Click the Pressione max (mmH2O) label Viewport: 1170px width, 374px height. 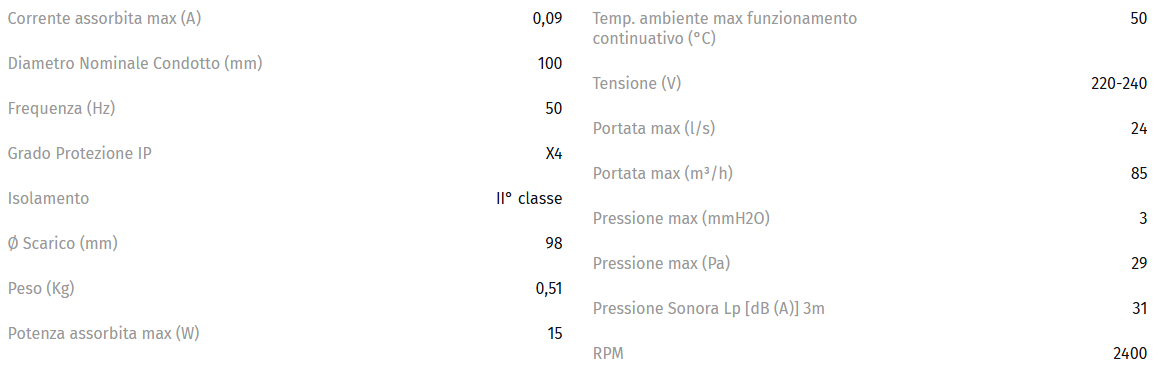(x=681, y=219)
